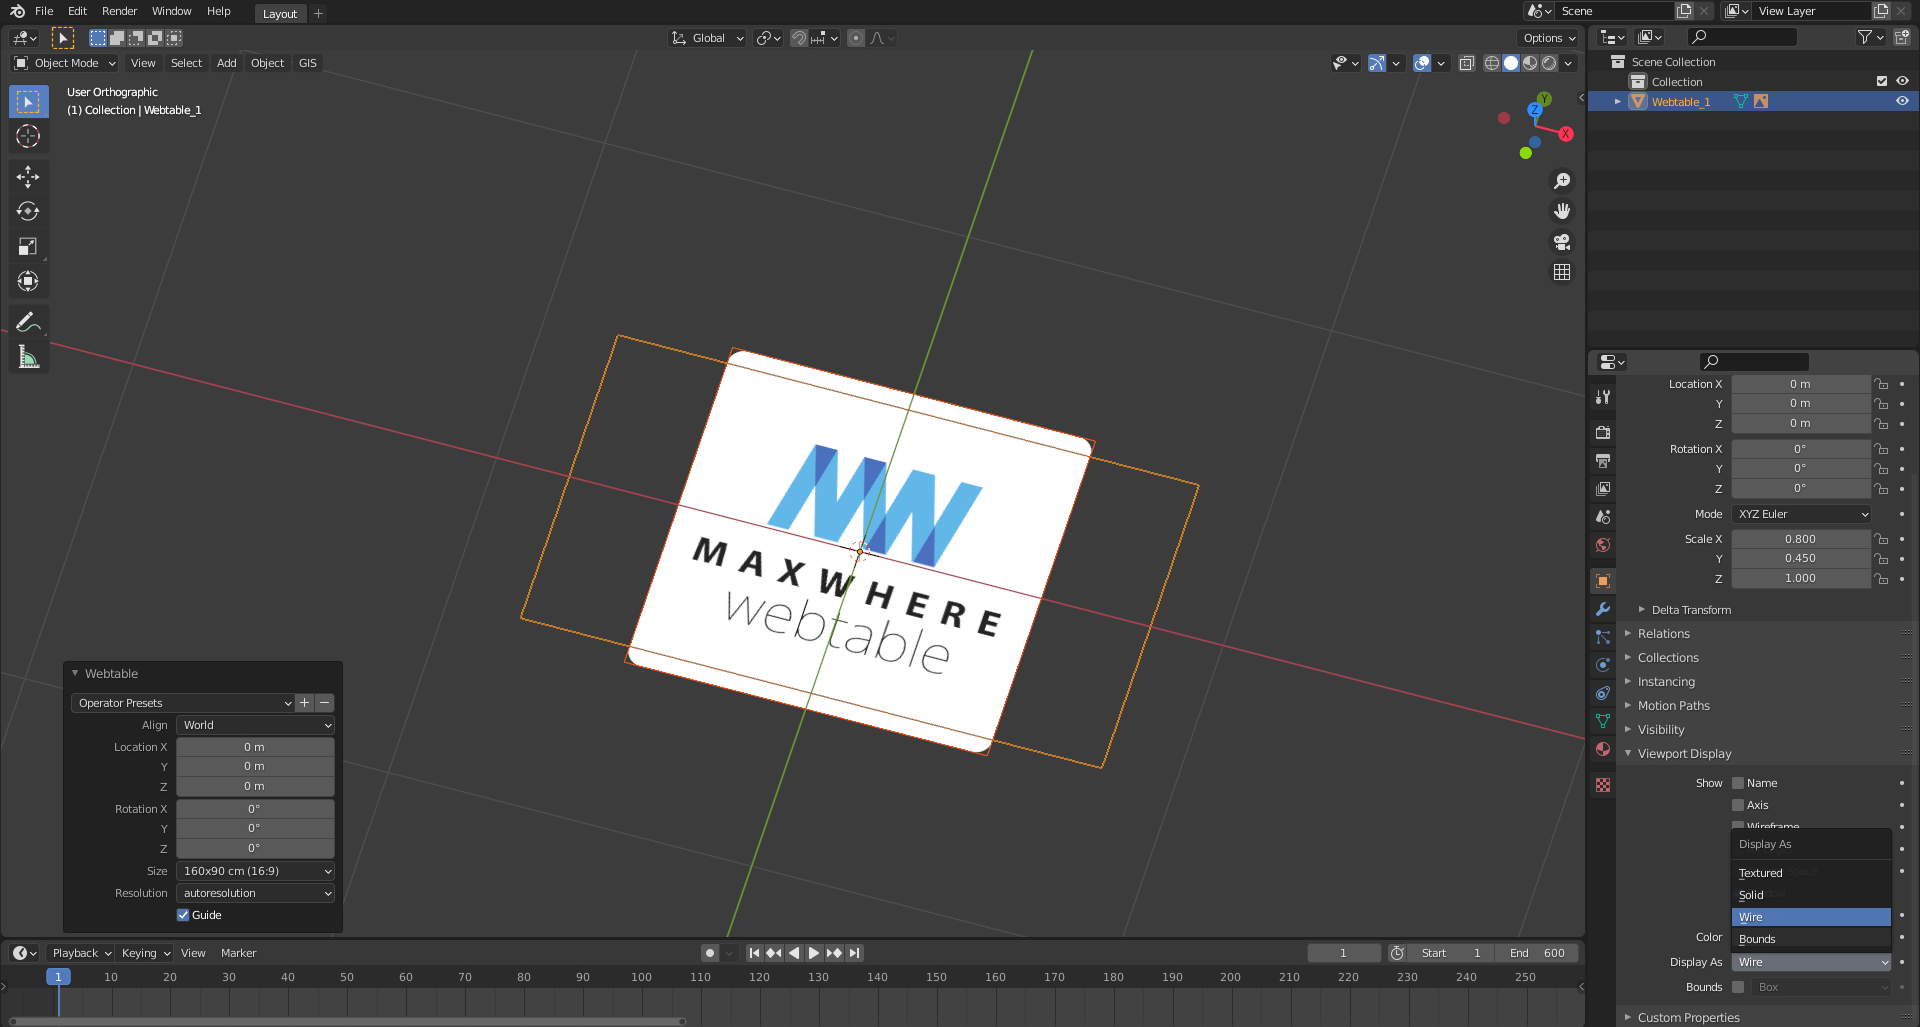Viewport: 1920px width, 1027px height.
Task: Switch to rendered viewport shading
Action: coord(1549,63)
